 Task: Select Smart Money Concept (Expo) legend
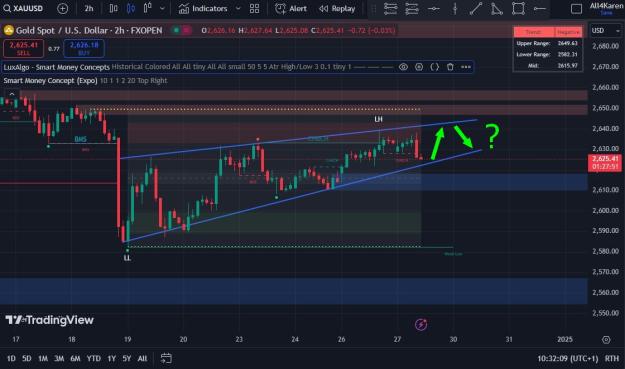click(50, 80)
